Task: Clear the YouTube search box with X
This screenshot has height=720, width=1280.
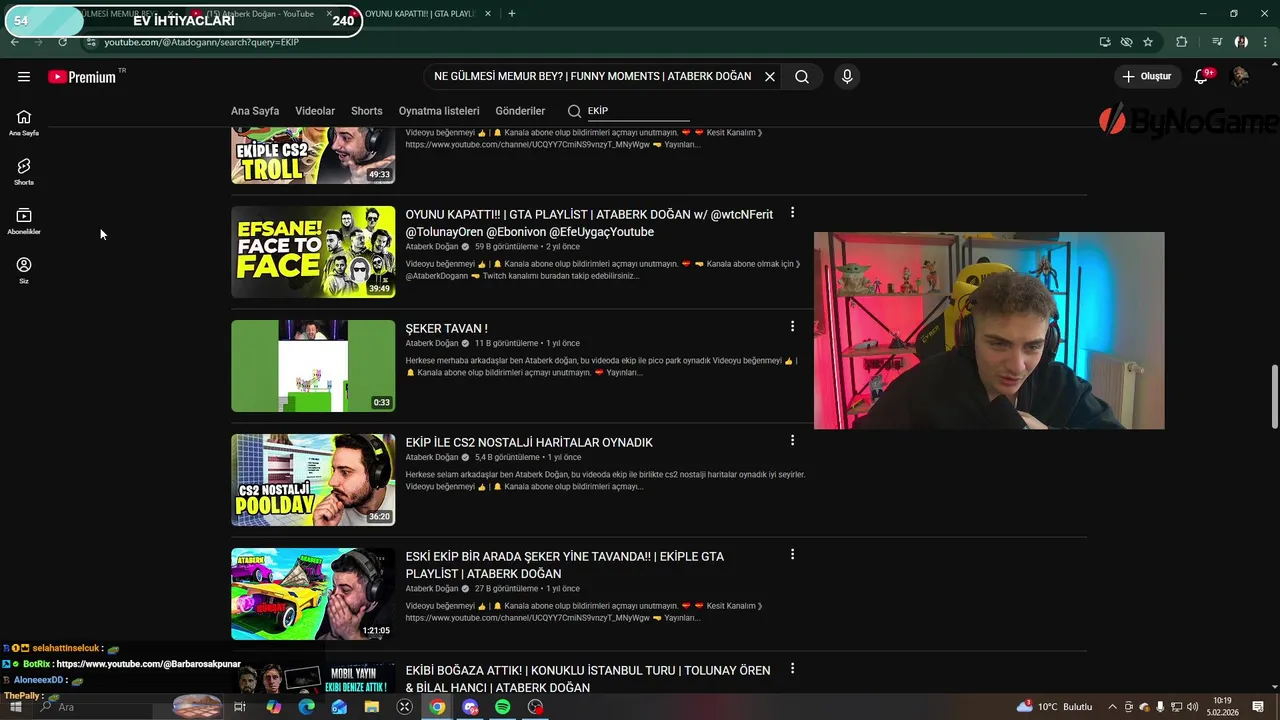Action: click(x=770, y=76)
